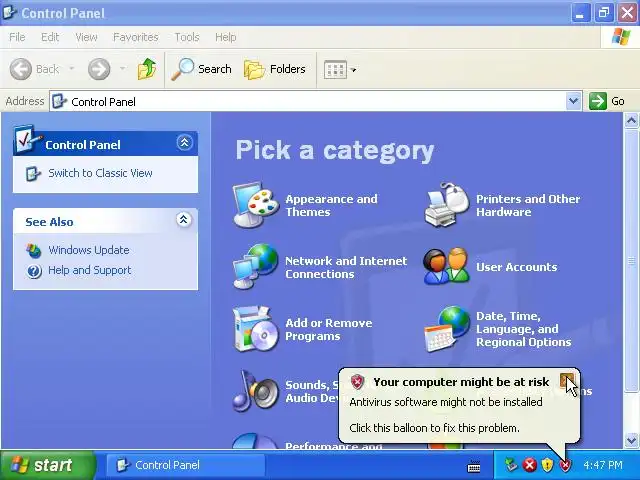The width and height of the screenshot is (640, 480).
Task: Click the Forward arrow button
Action: point(99,69)
